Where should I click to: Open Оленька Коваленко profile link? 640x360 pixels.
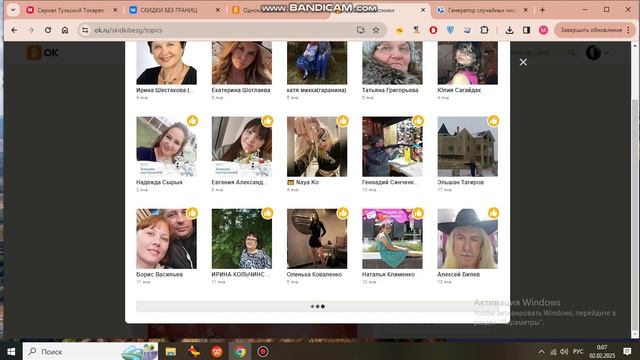pyautogui.click(x=314, y=274)
